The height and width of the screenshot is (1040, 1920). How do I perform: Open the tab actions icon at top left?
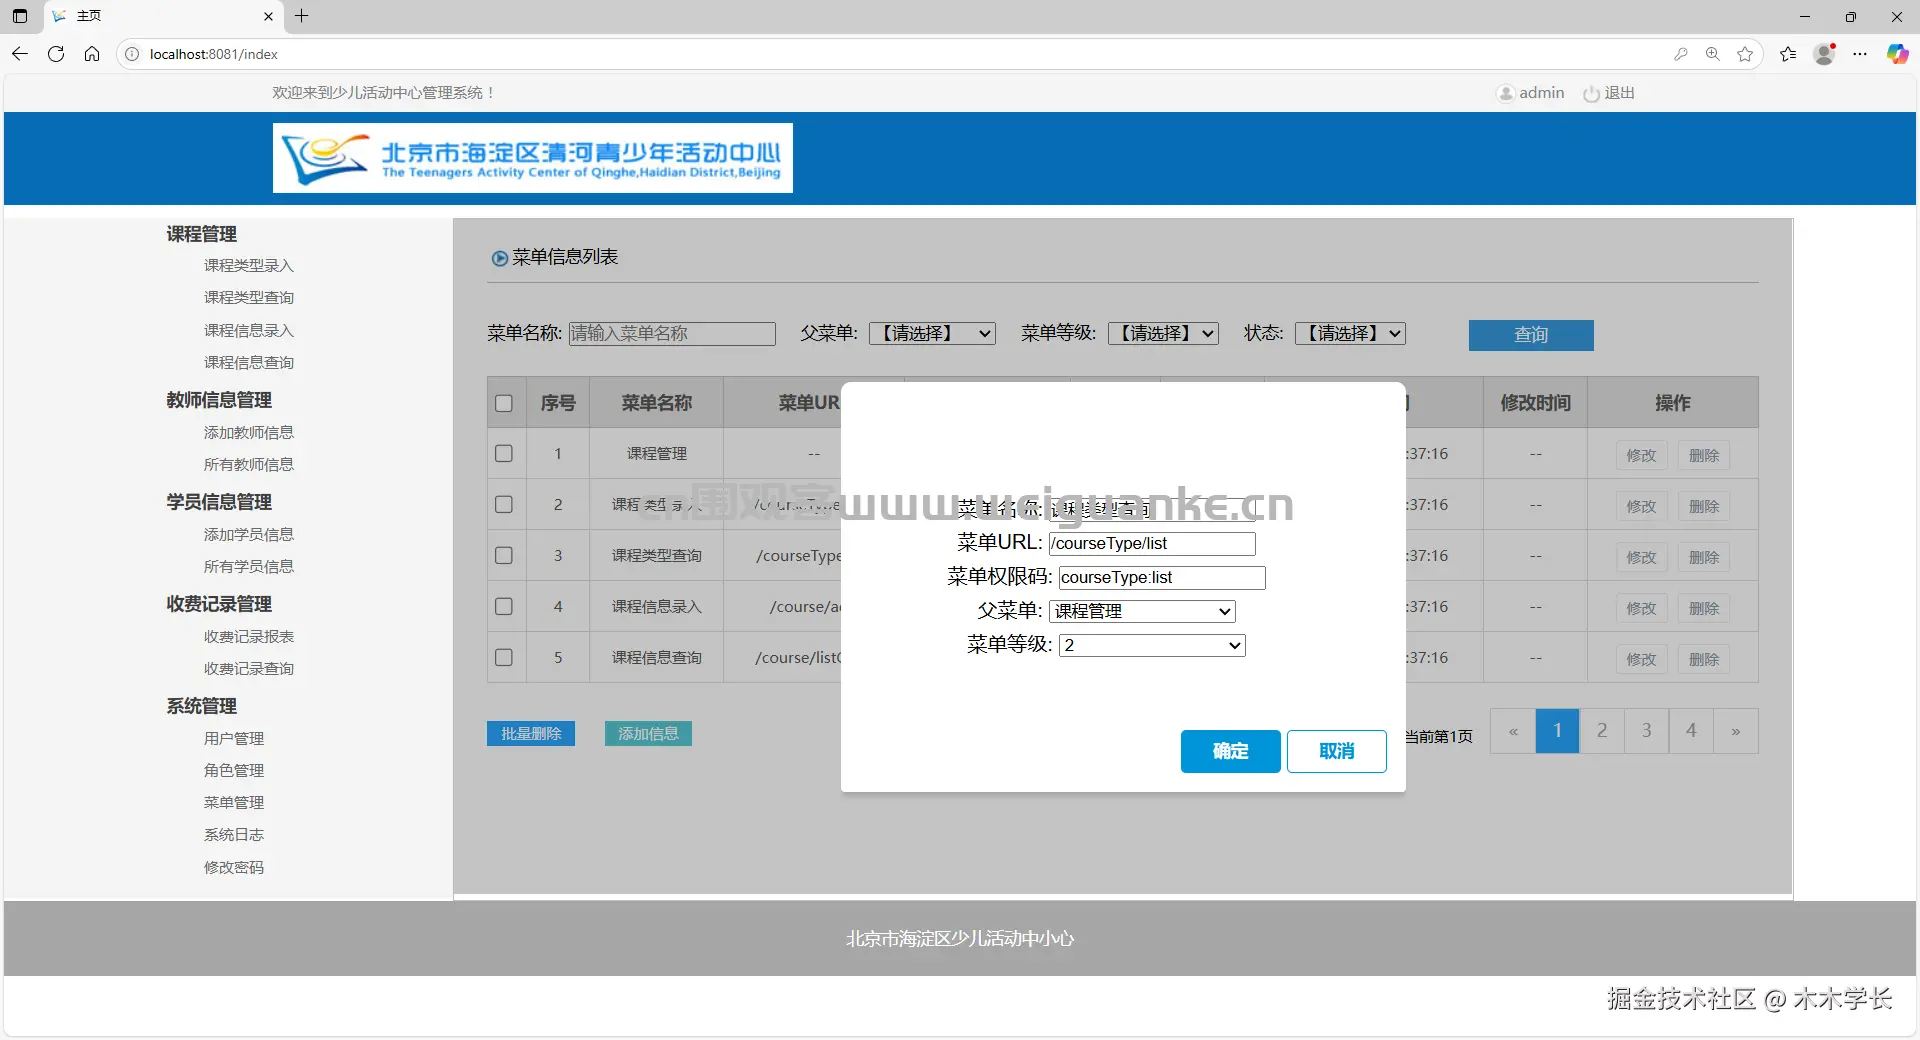(20, 16)
